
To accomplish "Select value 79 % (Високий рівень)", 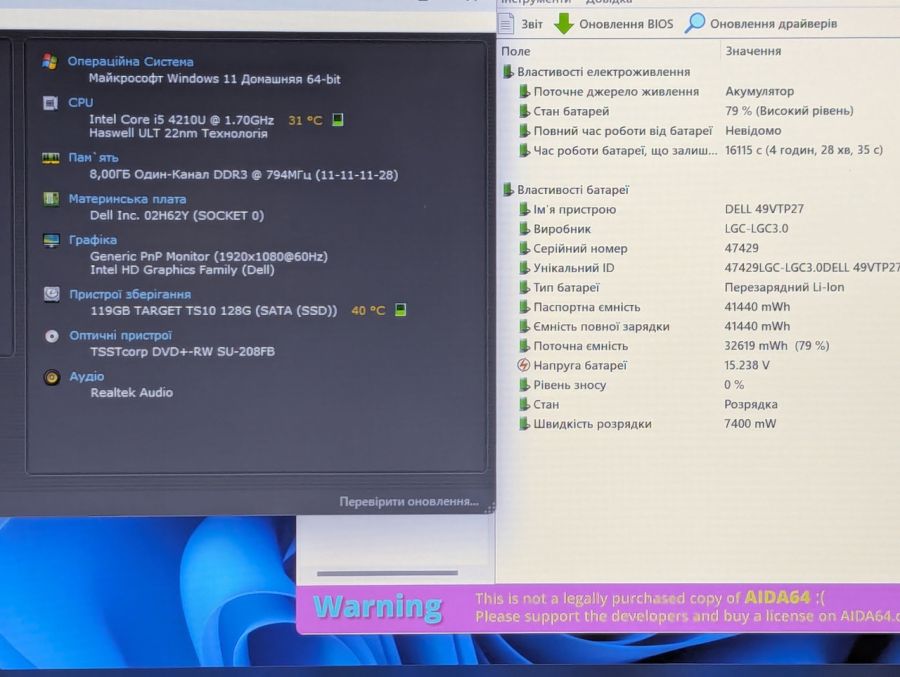I will (789, 111).
